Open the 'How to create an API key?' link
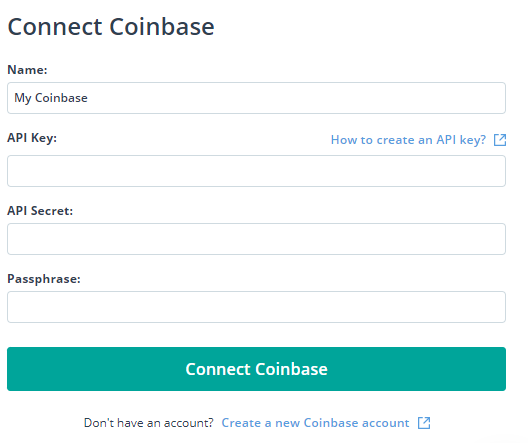 point(408,140)
